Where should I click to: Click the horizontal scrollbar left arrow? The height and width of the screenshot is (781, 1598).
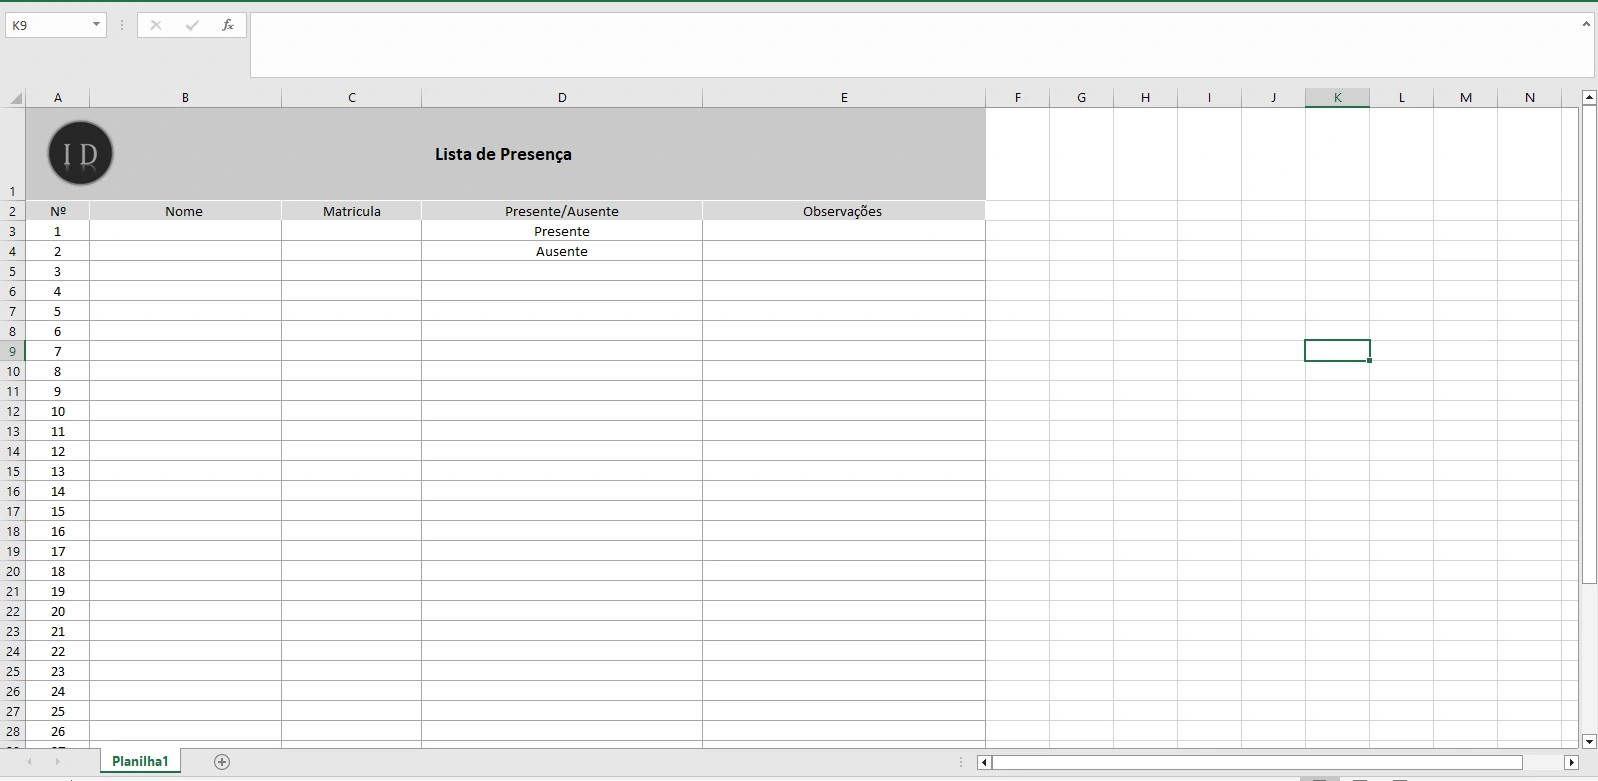(x=984, y=762)
